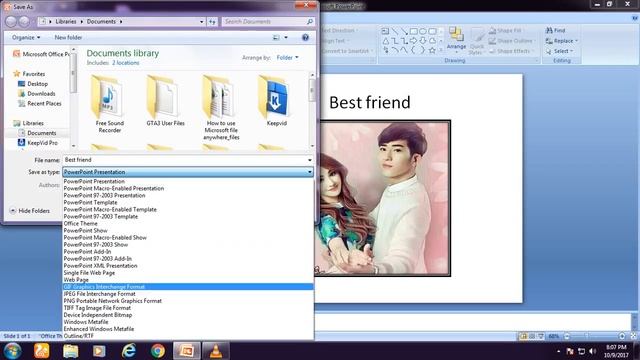Open the GTA3 User Files folder
This screenshot has width=640, height=360.
(165, 101)
